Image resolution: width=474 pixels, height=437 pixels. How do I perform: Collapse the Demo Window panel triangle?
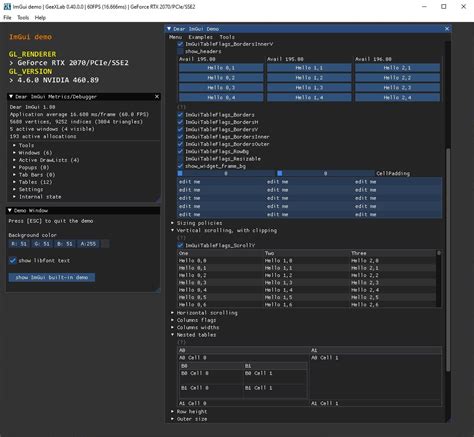10,211
